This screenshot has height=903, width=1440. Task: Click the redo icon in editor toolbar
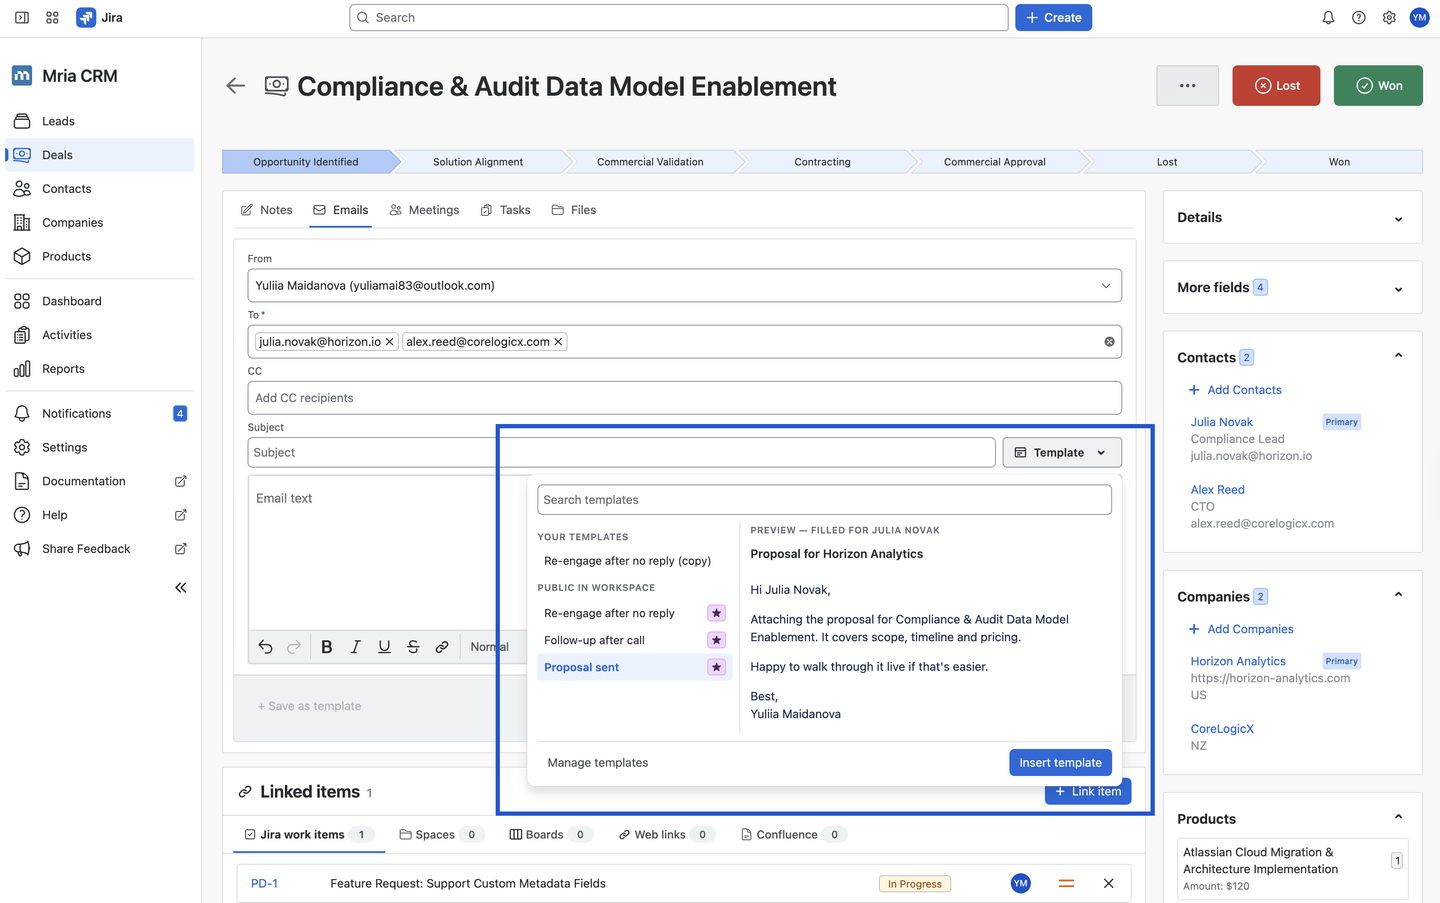click(294, 647)
